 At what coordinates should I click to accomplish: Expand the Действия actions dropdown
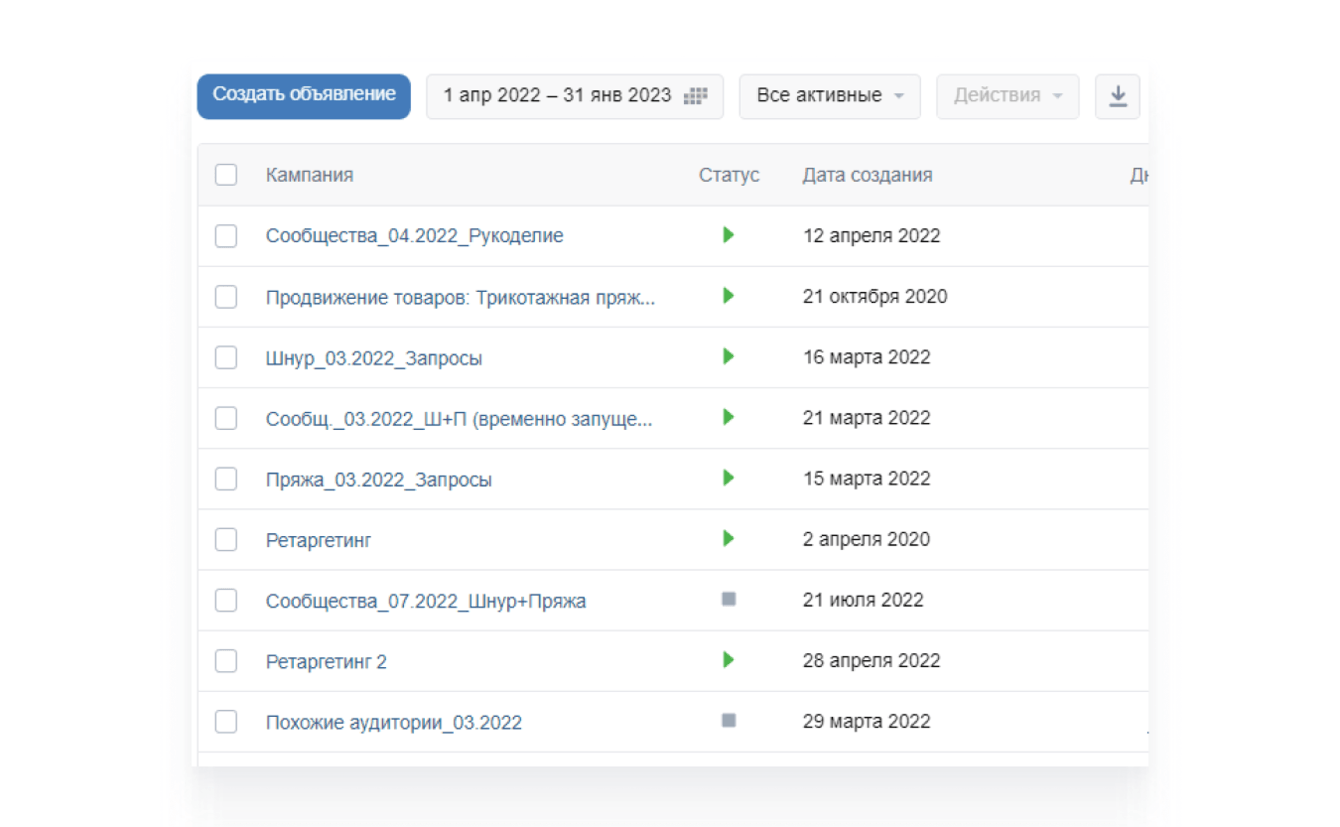1007,96
